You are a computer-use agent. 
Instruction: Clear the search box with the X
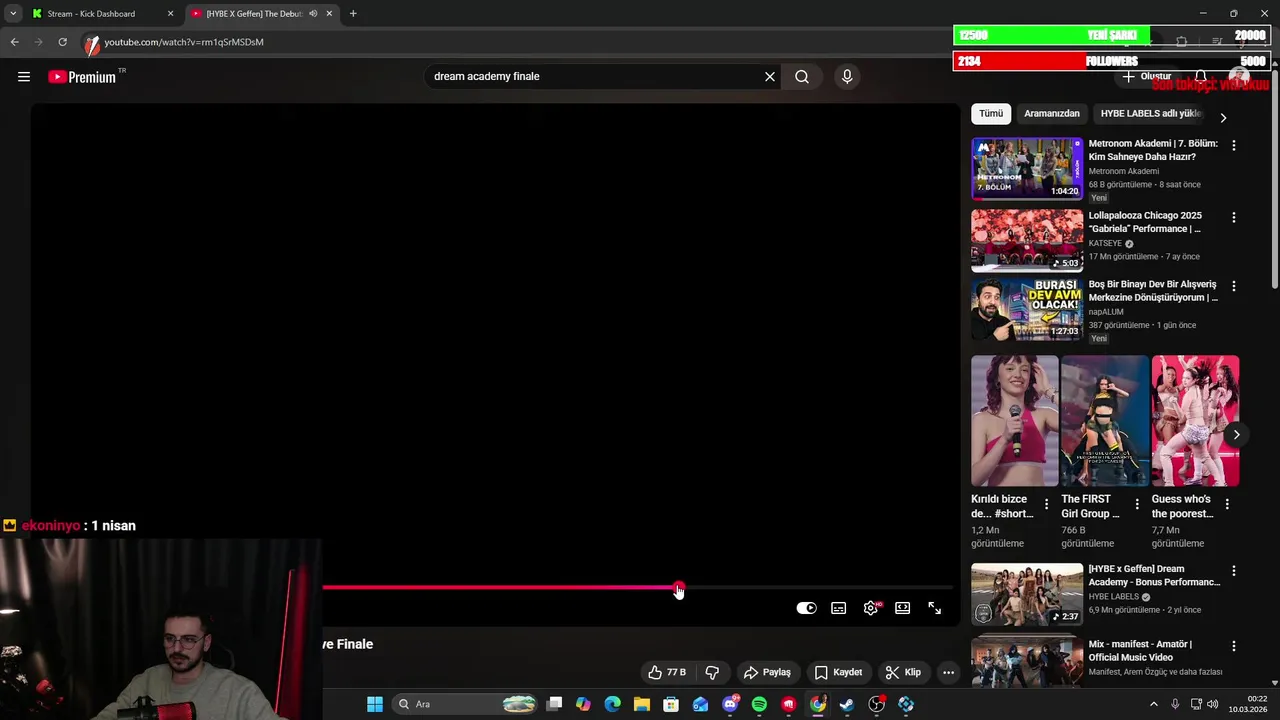(x=770, y=77)
